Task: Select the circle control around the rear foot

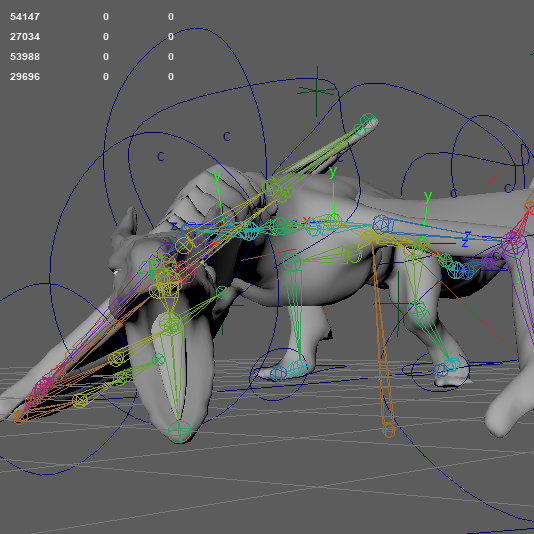Action: coord(440,372)
